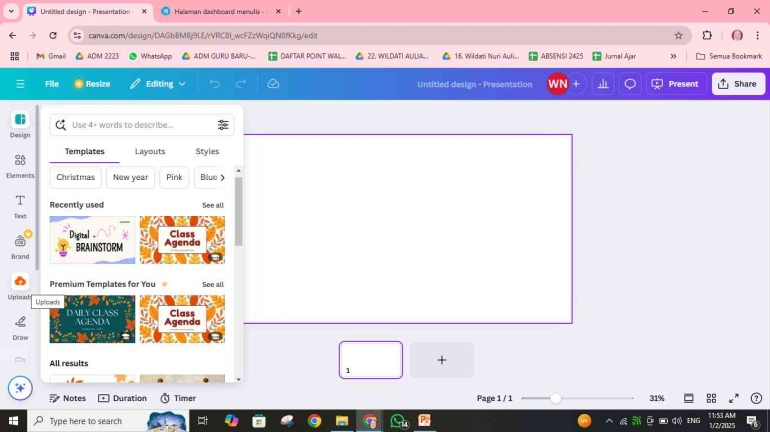770x432 pixels.
Task: Select the Text tool in sidebar
Action: click(x=20, y=205)
